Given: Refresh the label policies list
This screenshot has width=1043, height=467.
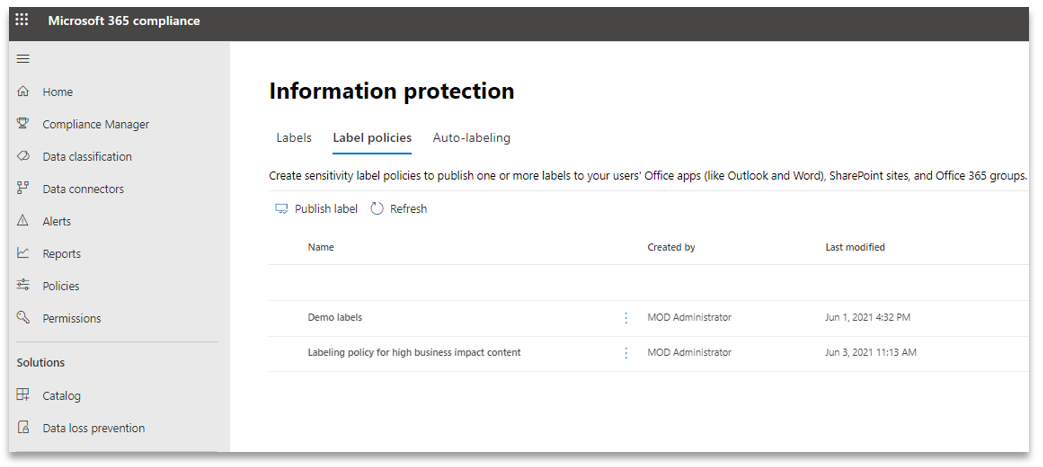Looking at the screenshot, I should [x=398, y=209].
